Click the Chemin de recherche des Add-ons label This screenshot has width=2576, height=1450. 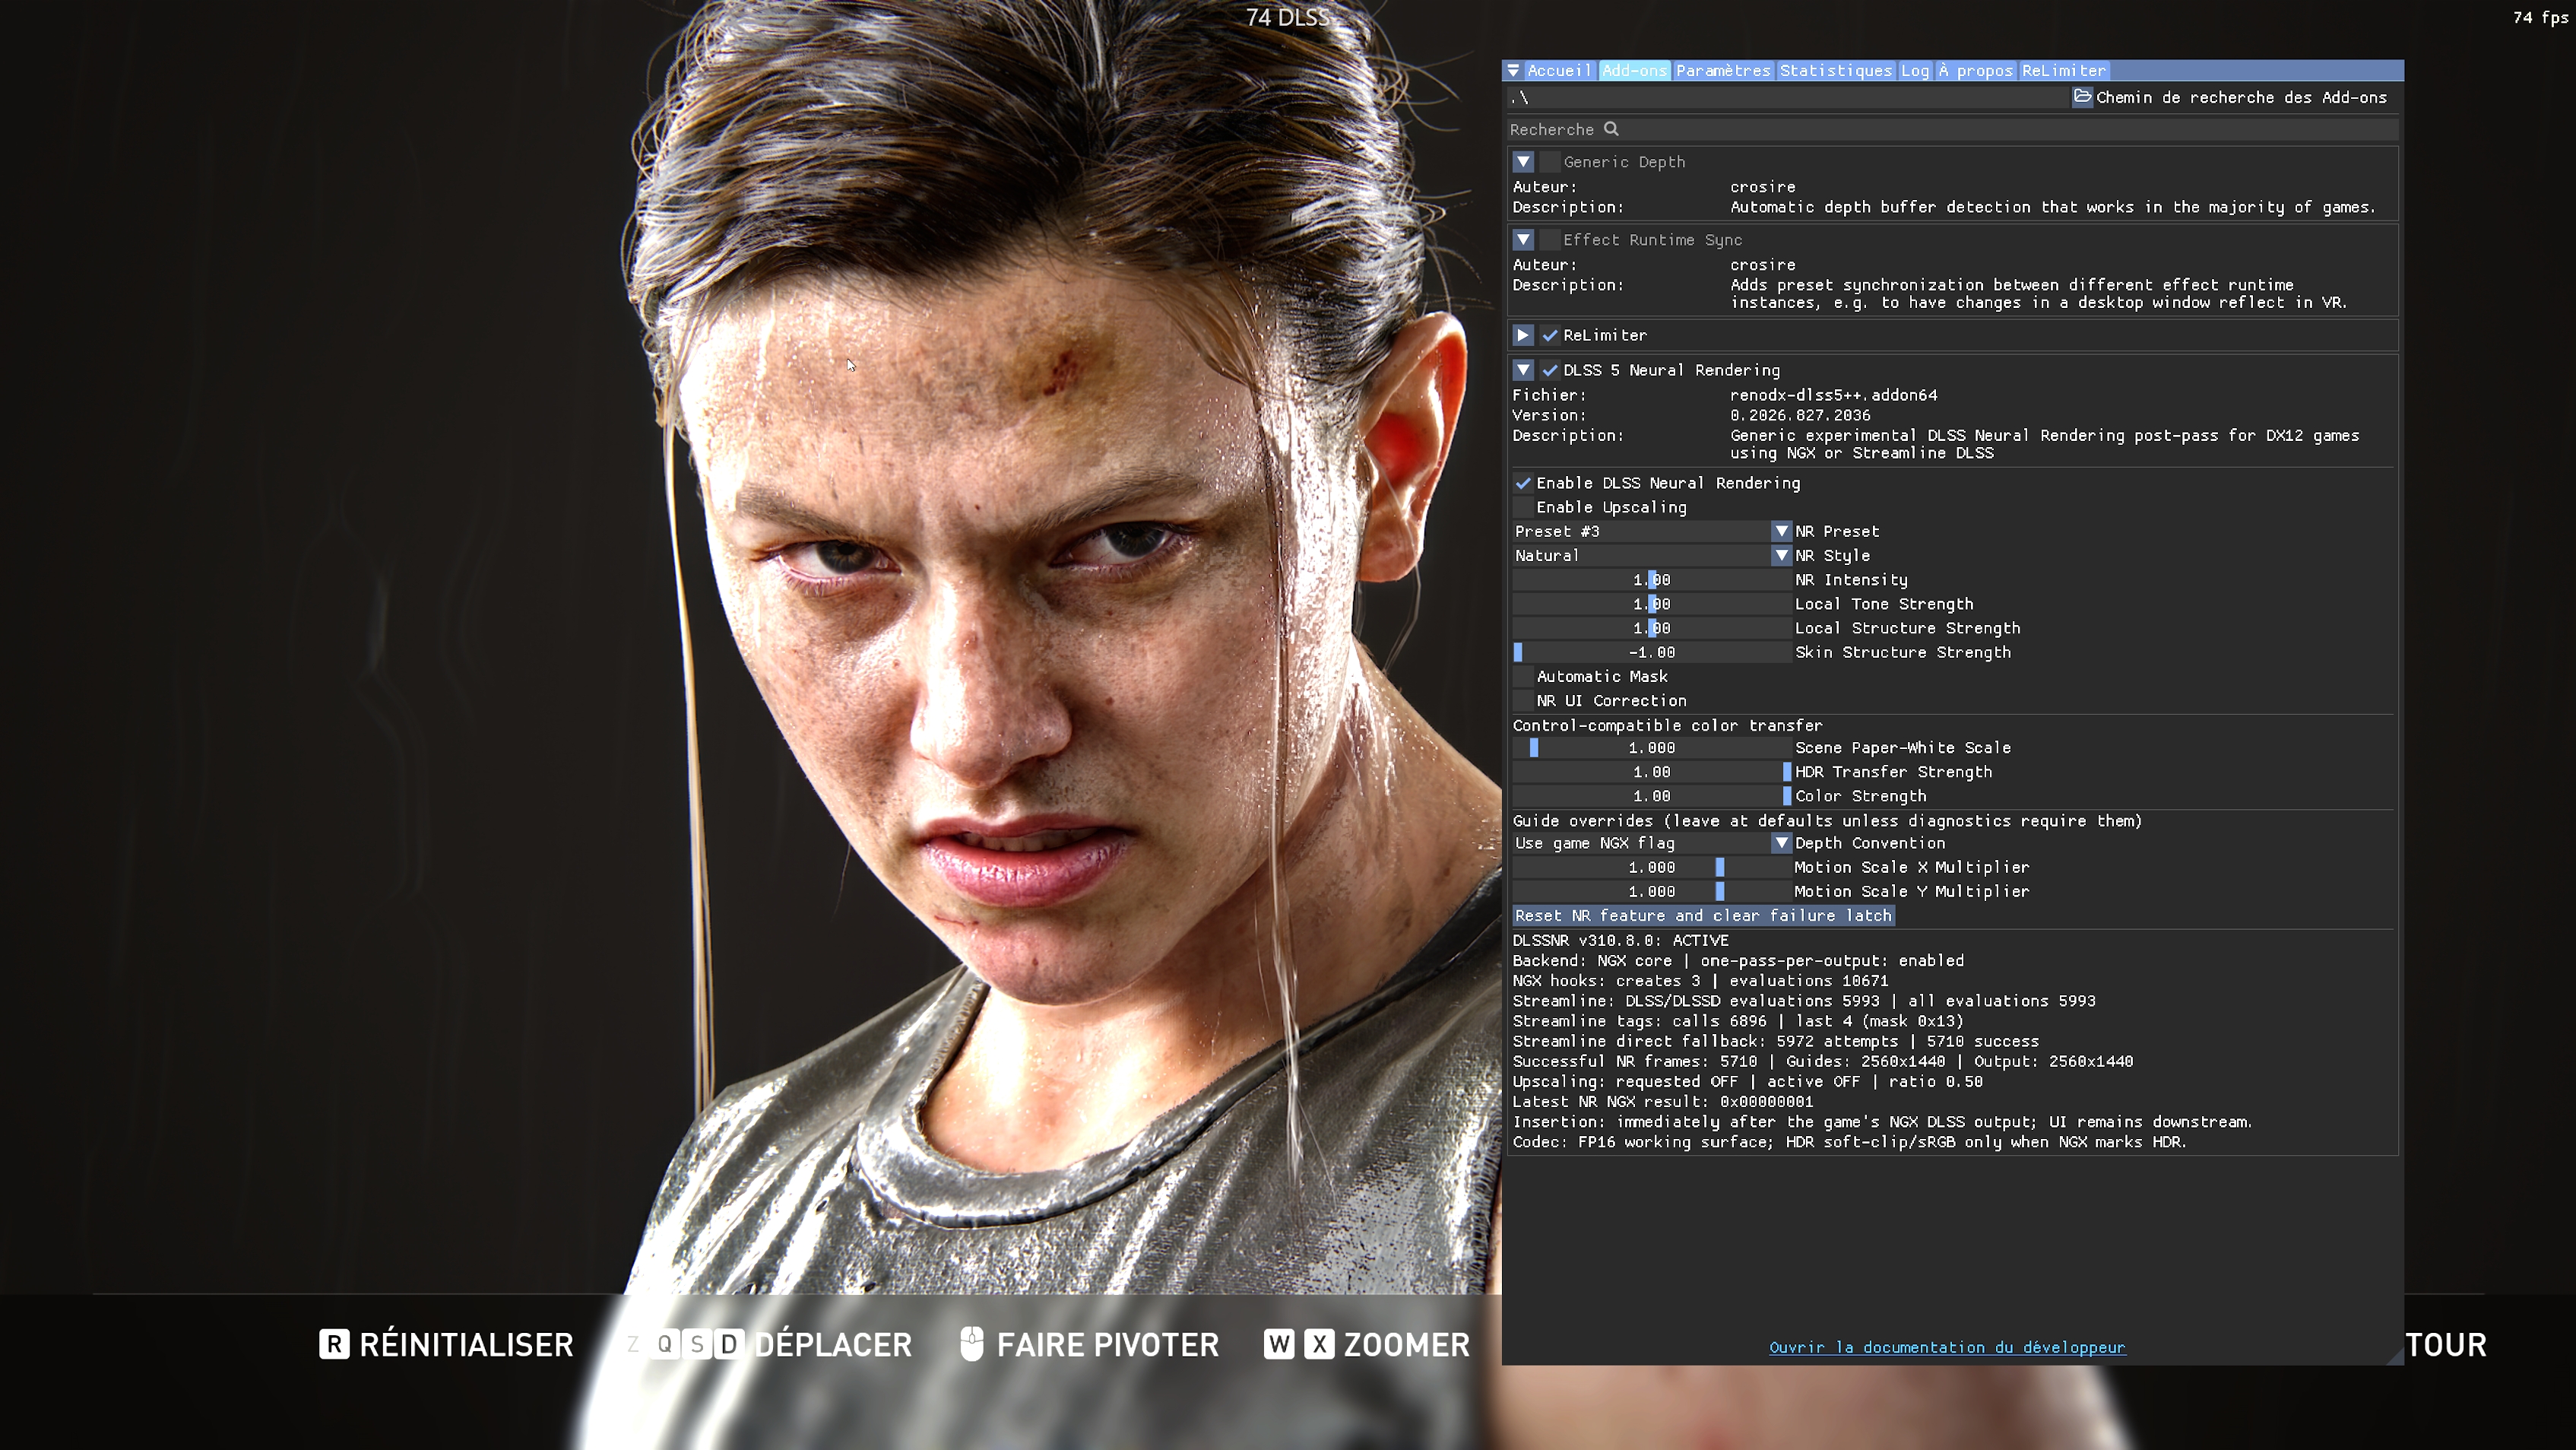pyautogui.click(x=2241, y=97)
